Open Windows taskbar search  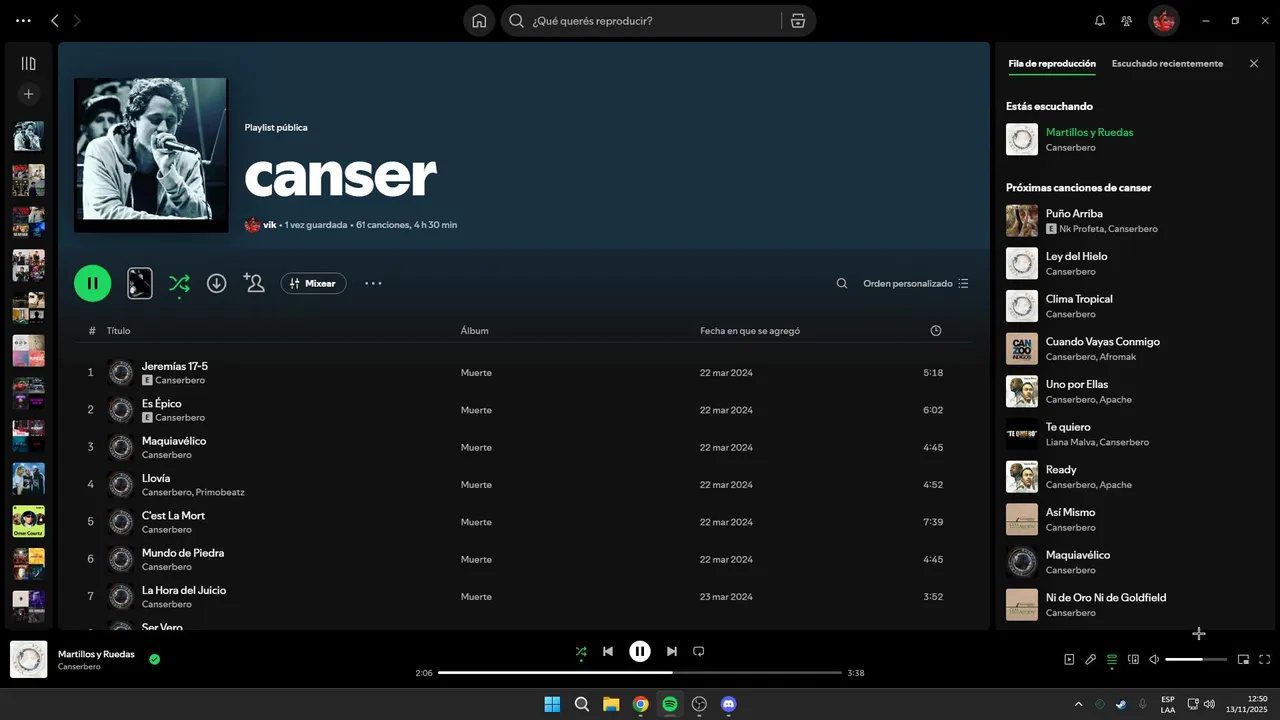(x=582, y=704)
